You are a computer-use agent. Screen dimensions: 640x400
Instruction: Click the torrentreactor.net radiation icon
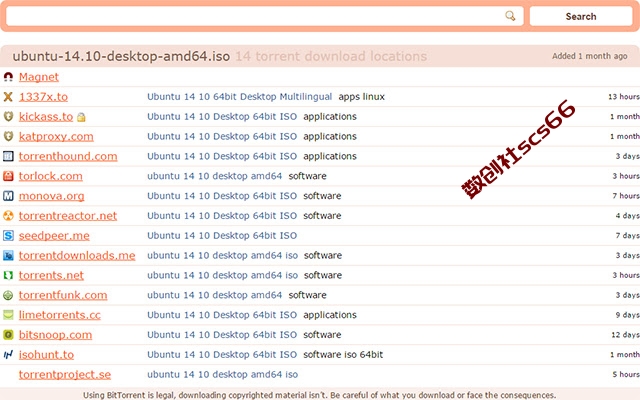pyautogui.click(x=8, y=216)
